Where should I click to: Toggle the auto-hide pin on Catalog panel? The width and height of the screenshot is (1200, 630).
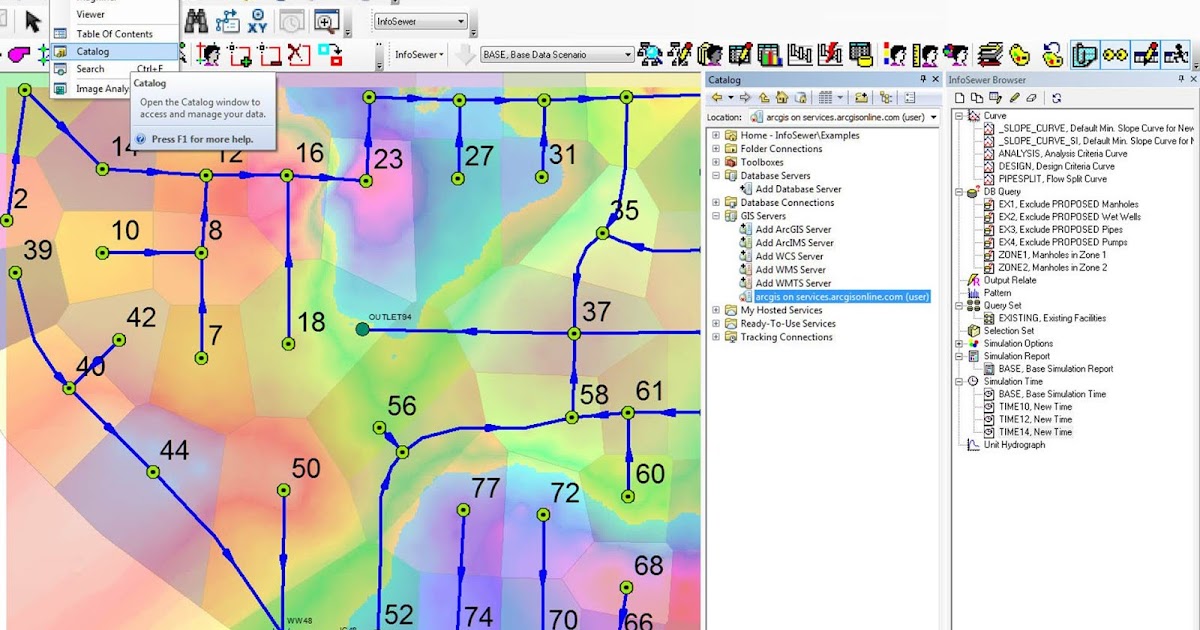(x=923, y=79)
